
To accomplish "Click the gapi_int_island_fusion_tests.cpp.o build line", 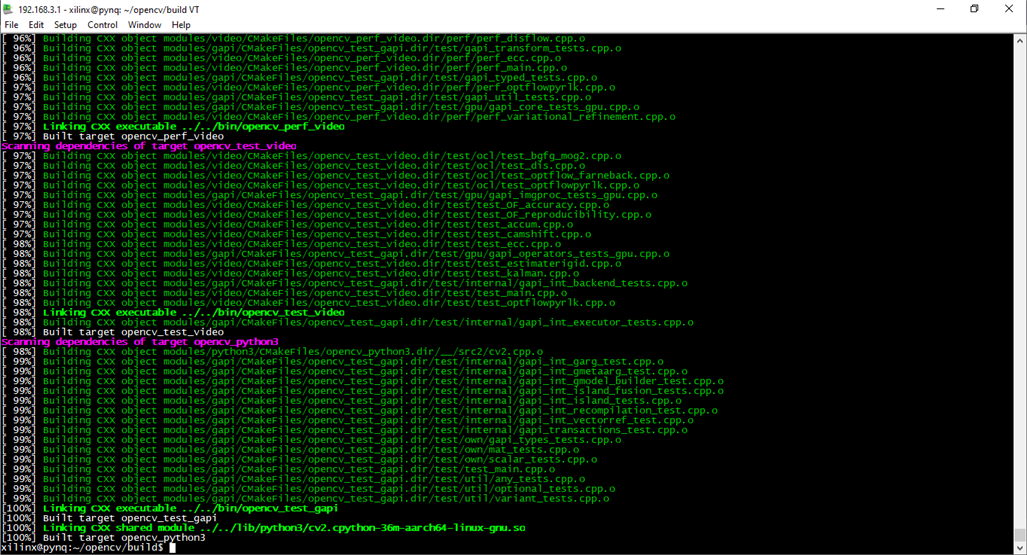I will (363, 391).
